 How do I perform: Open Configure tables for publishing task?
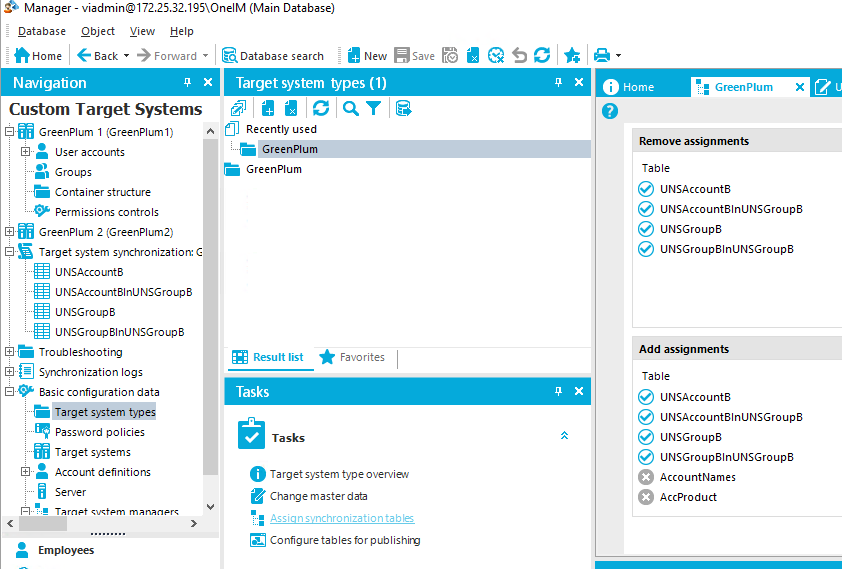[345, 540]
